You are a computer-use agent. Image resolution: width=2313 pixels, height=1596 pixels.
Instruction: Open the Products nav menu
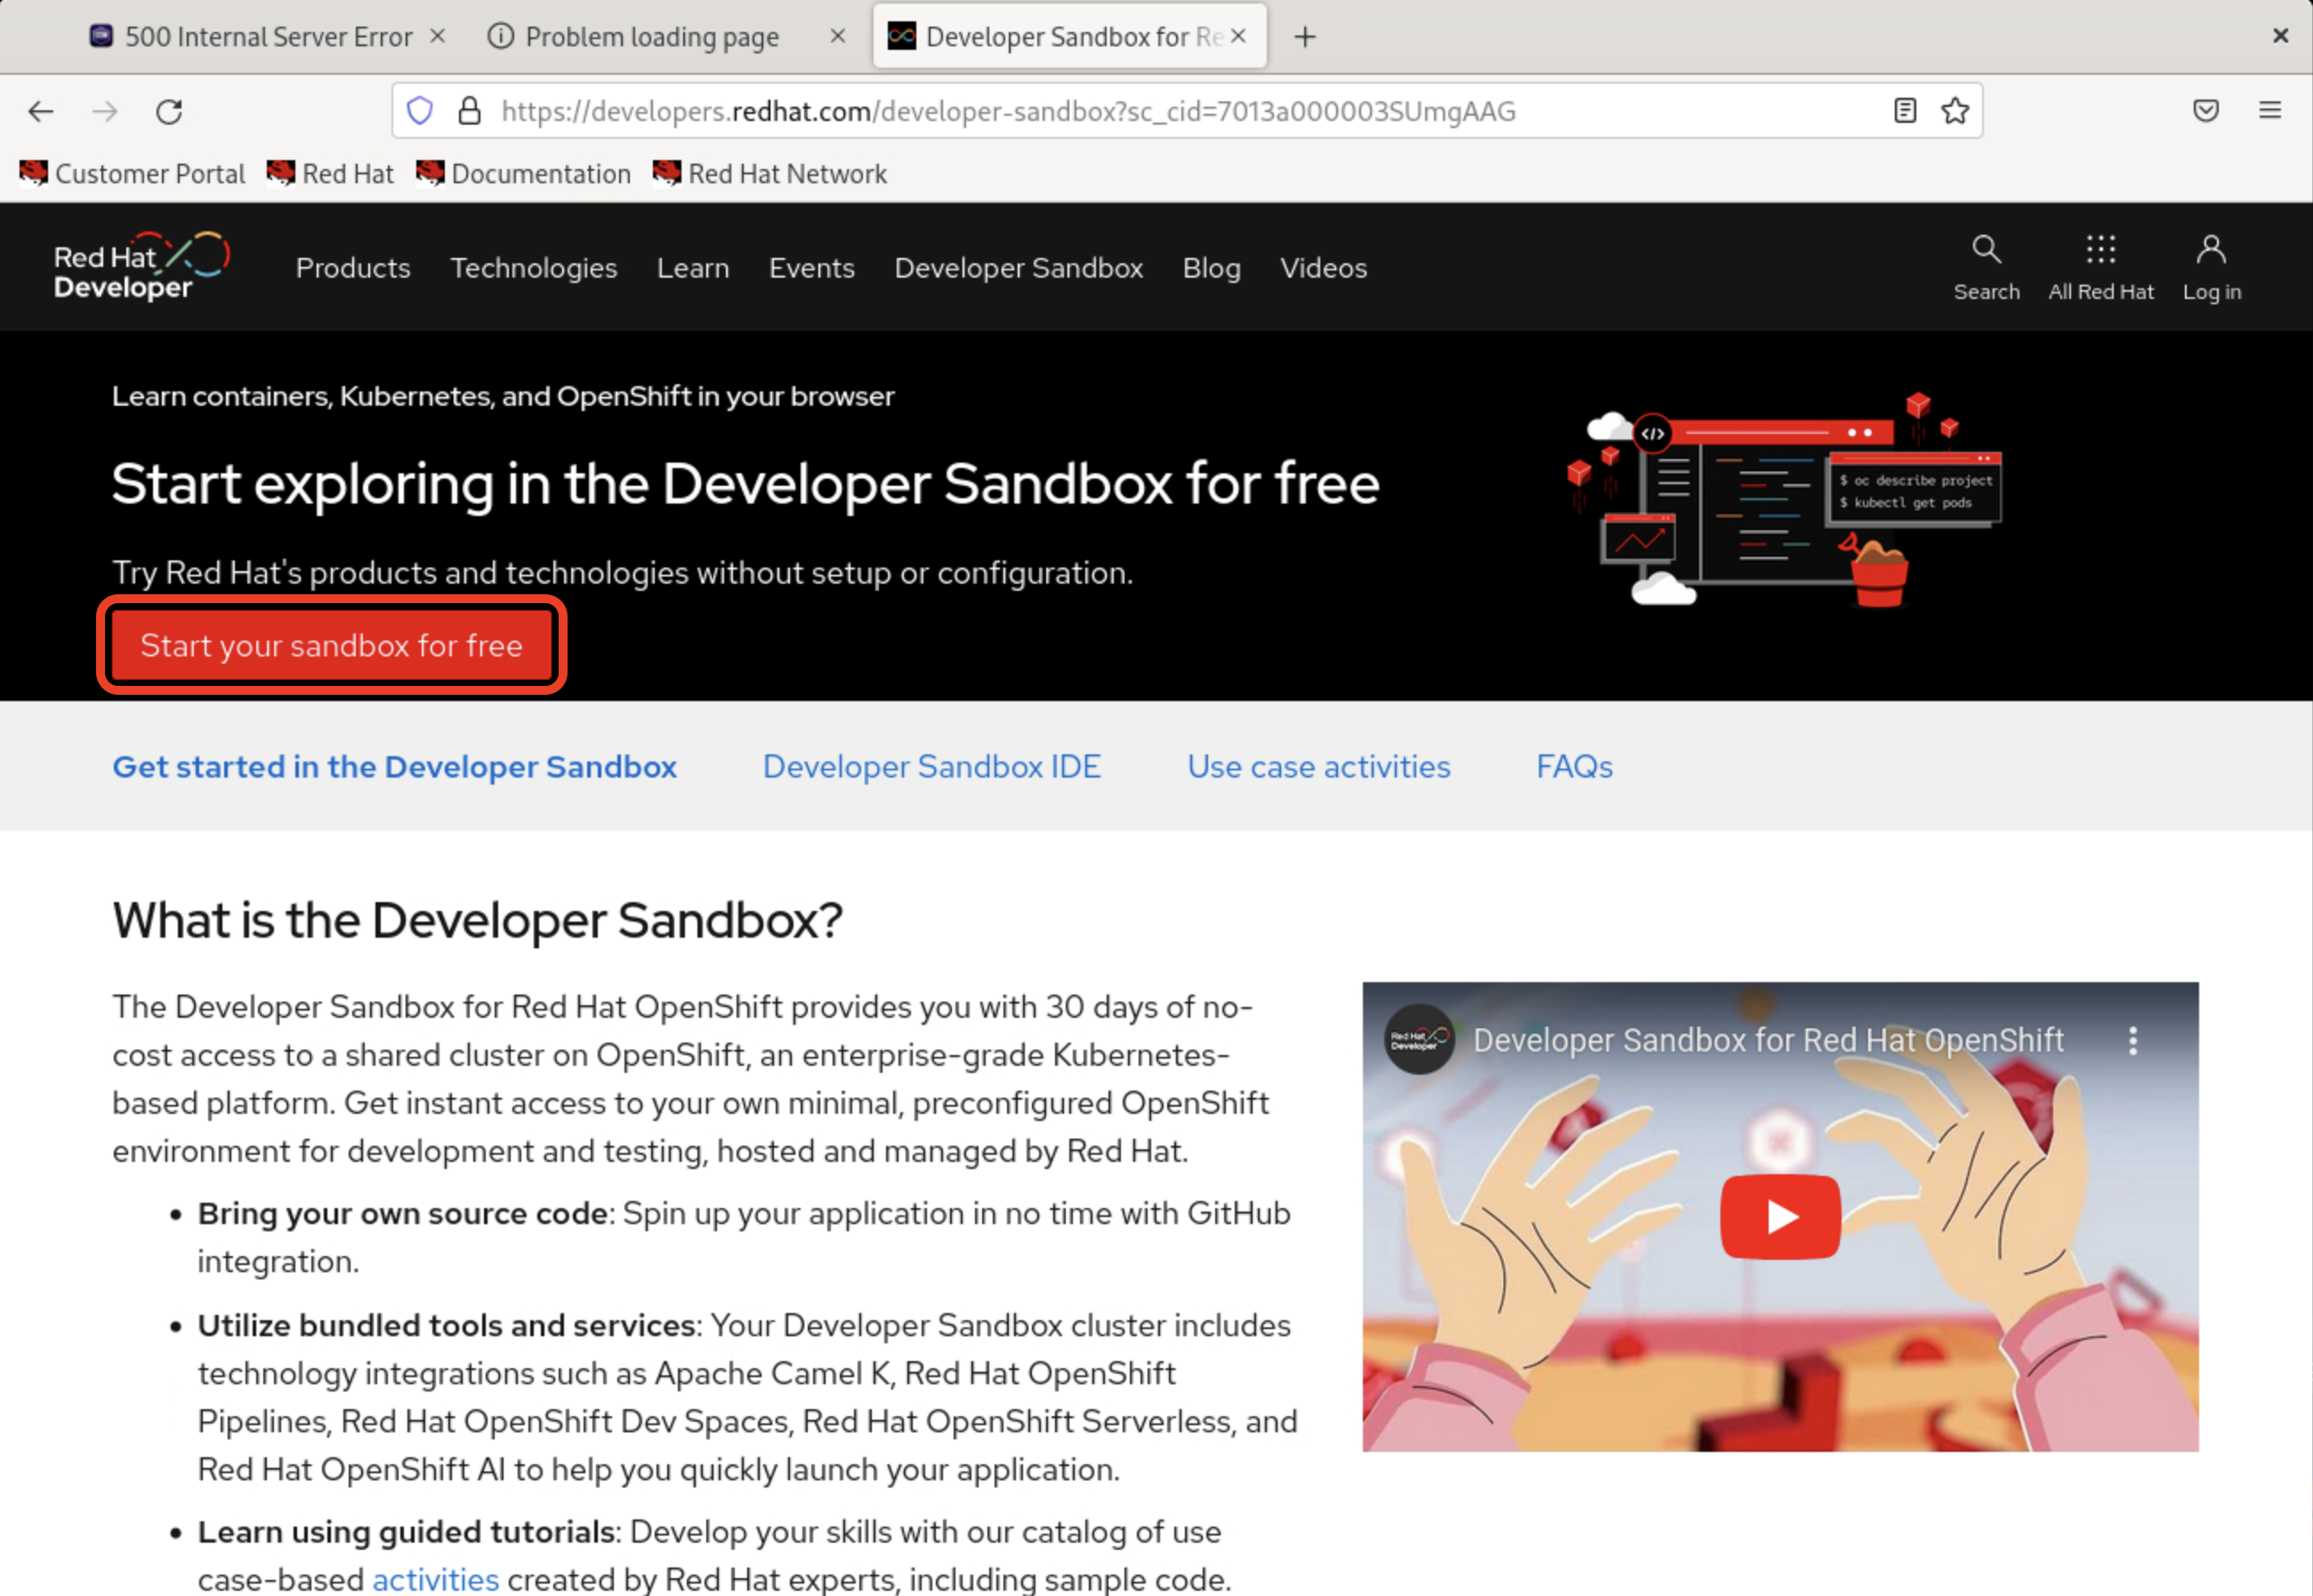point(353,268)
